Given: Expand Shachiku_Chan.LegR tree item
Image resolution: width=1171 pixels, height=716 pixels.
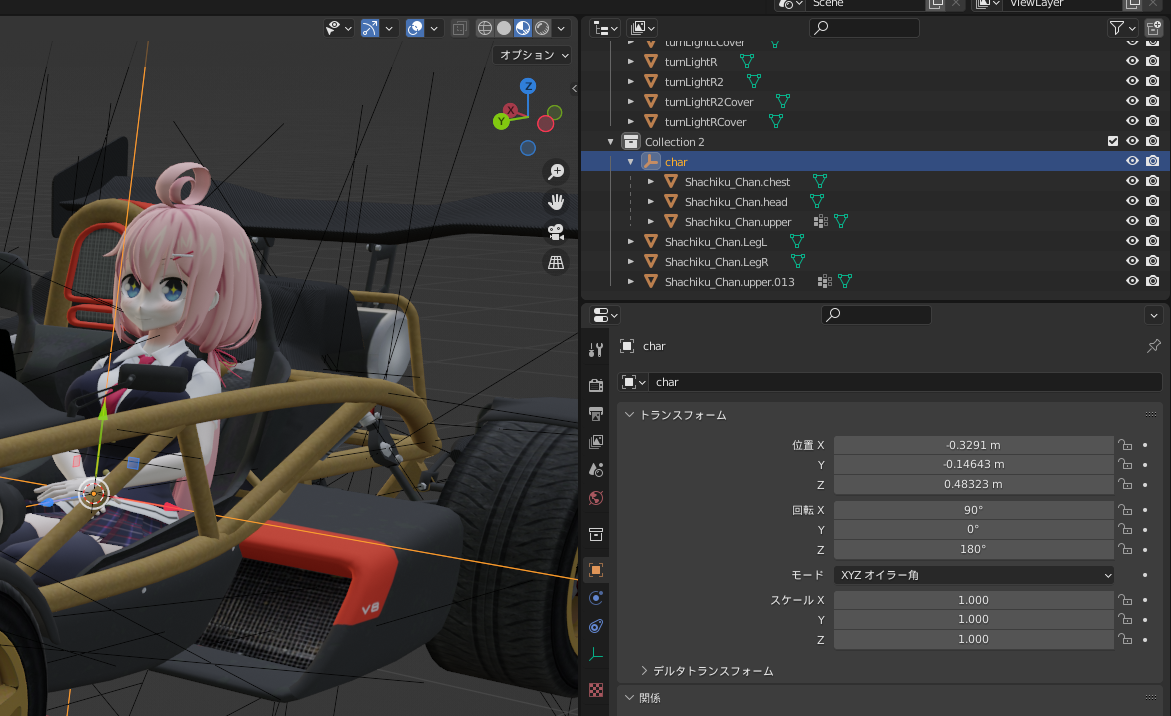Looking at the screenshot, I should pyautogui.click(x=630, y=262).
